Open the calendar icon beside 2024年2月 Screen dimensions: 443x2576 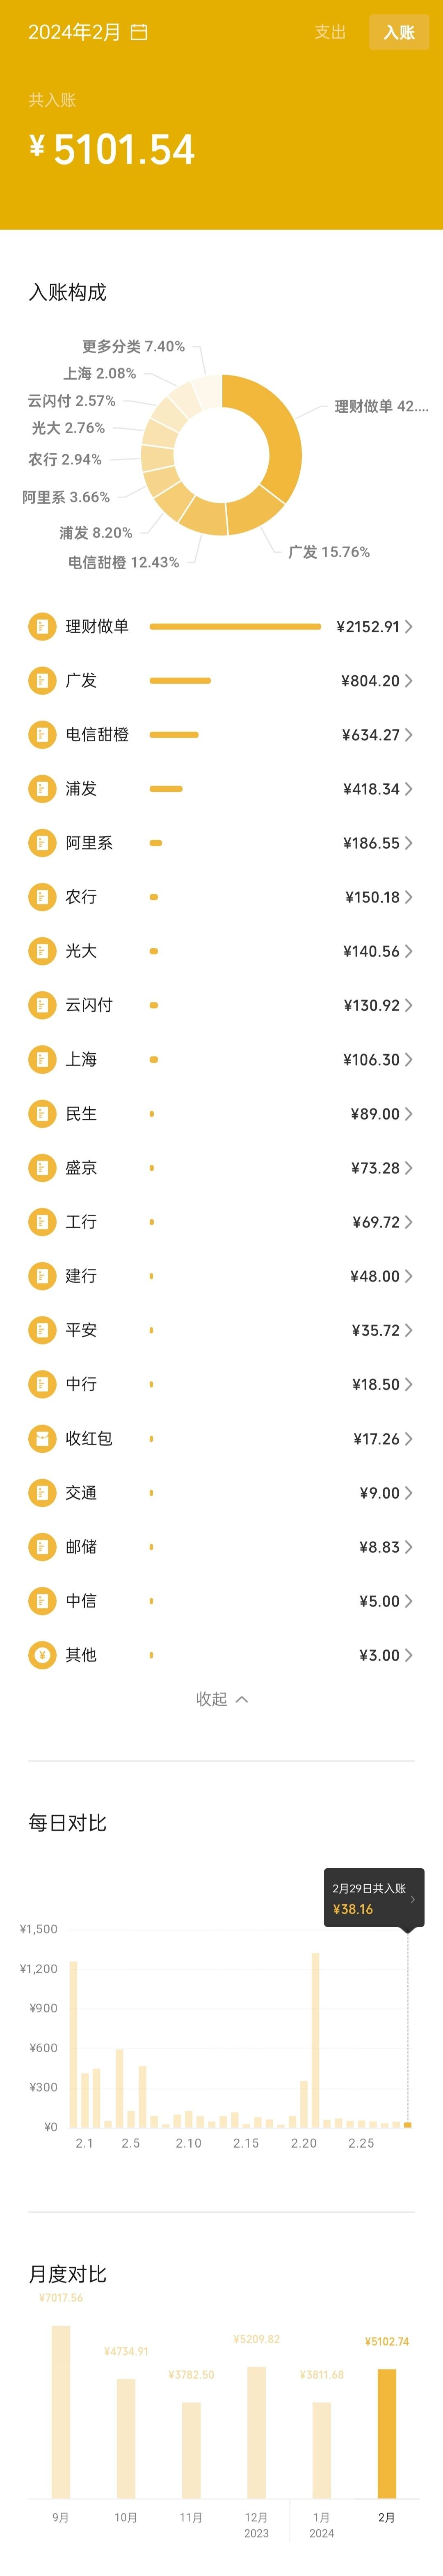pyautogui.click(x=139, y=33)
